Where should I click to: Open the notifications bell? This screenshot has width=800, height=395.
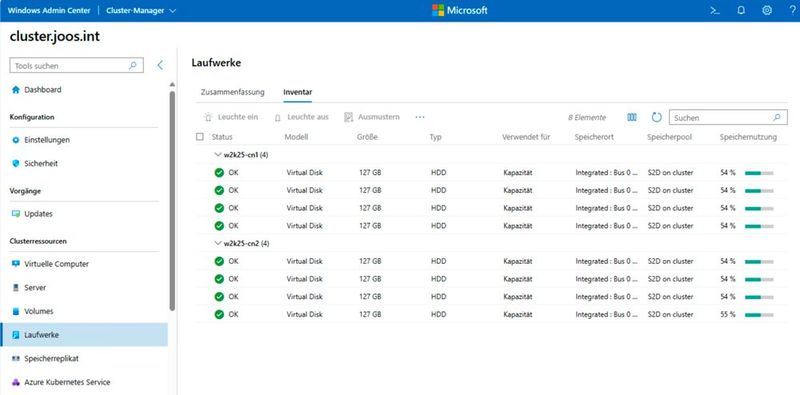coord(741,10)
